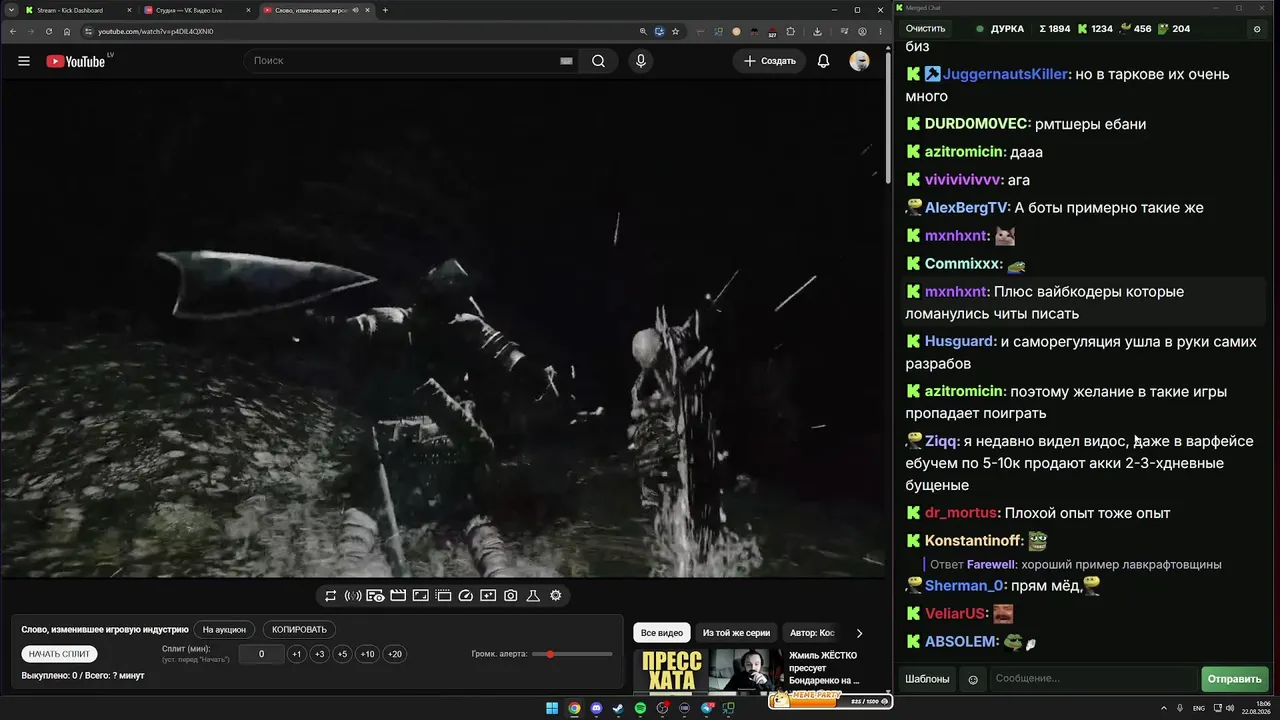The image size is (1280, 720).
Task: Click the Создать button
Action: tap(770, 61)
